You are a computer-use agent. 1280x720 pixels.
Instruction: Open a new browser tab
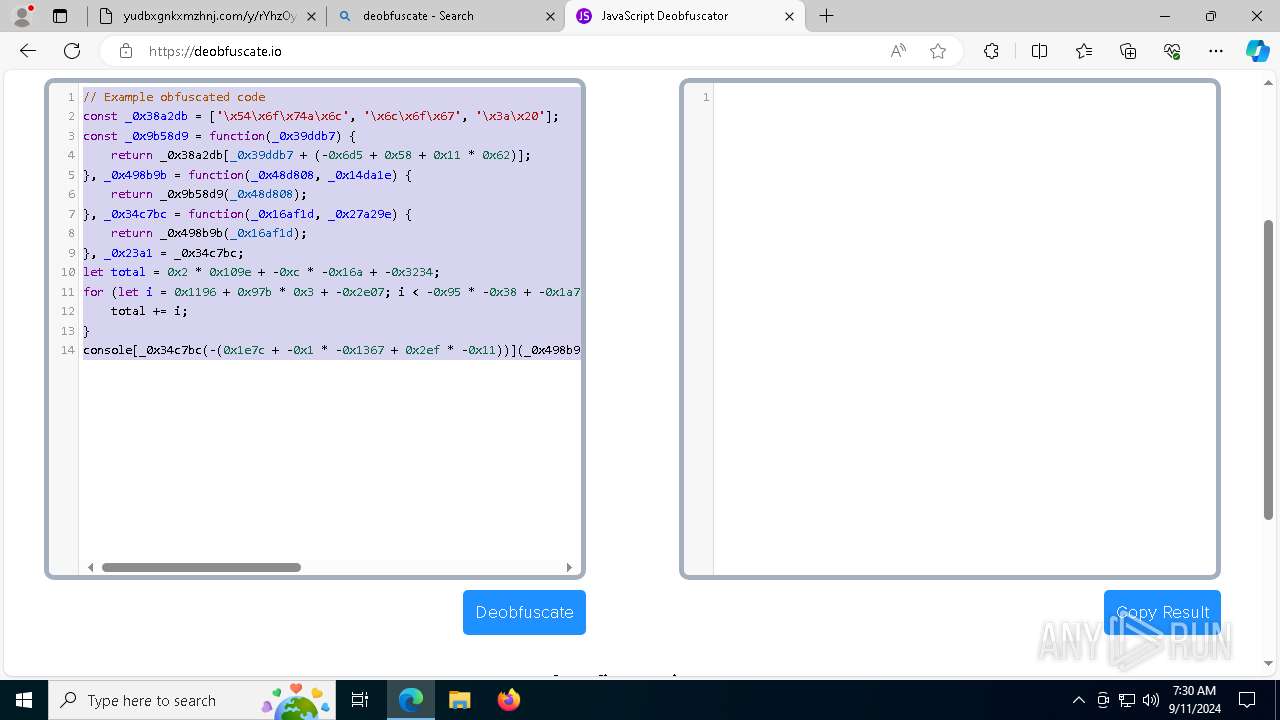coord(826,16)
